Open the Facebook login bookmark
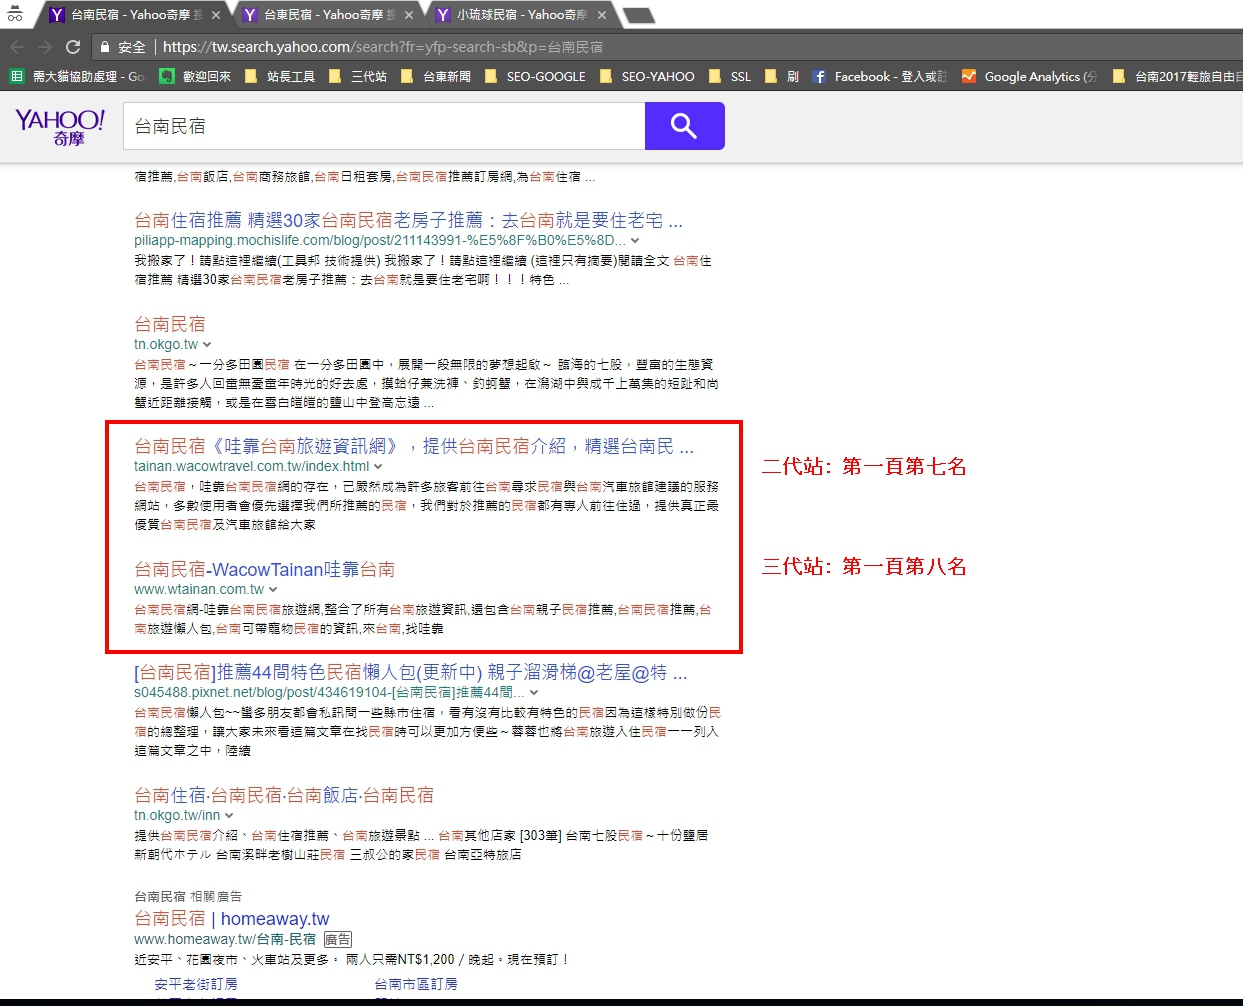 879,76
